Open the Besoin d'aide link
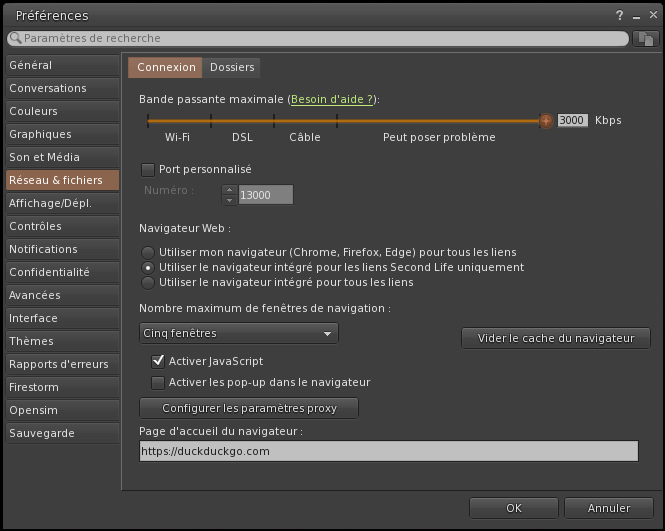This screenshot has width=665, height=531. click(332, 100)
